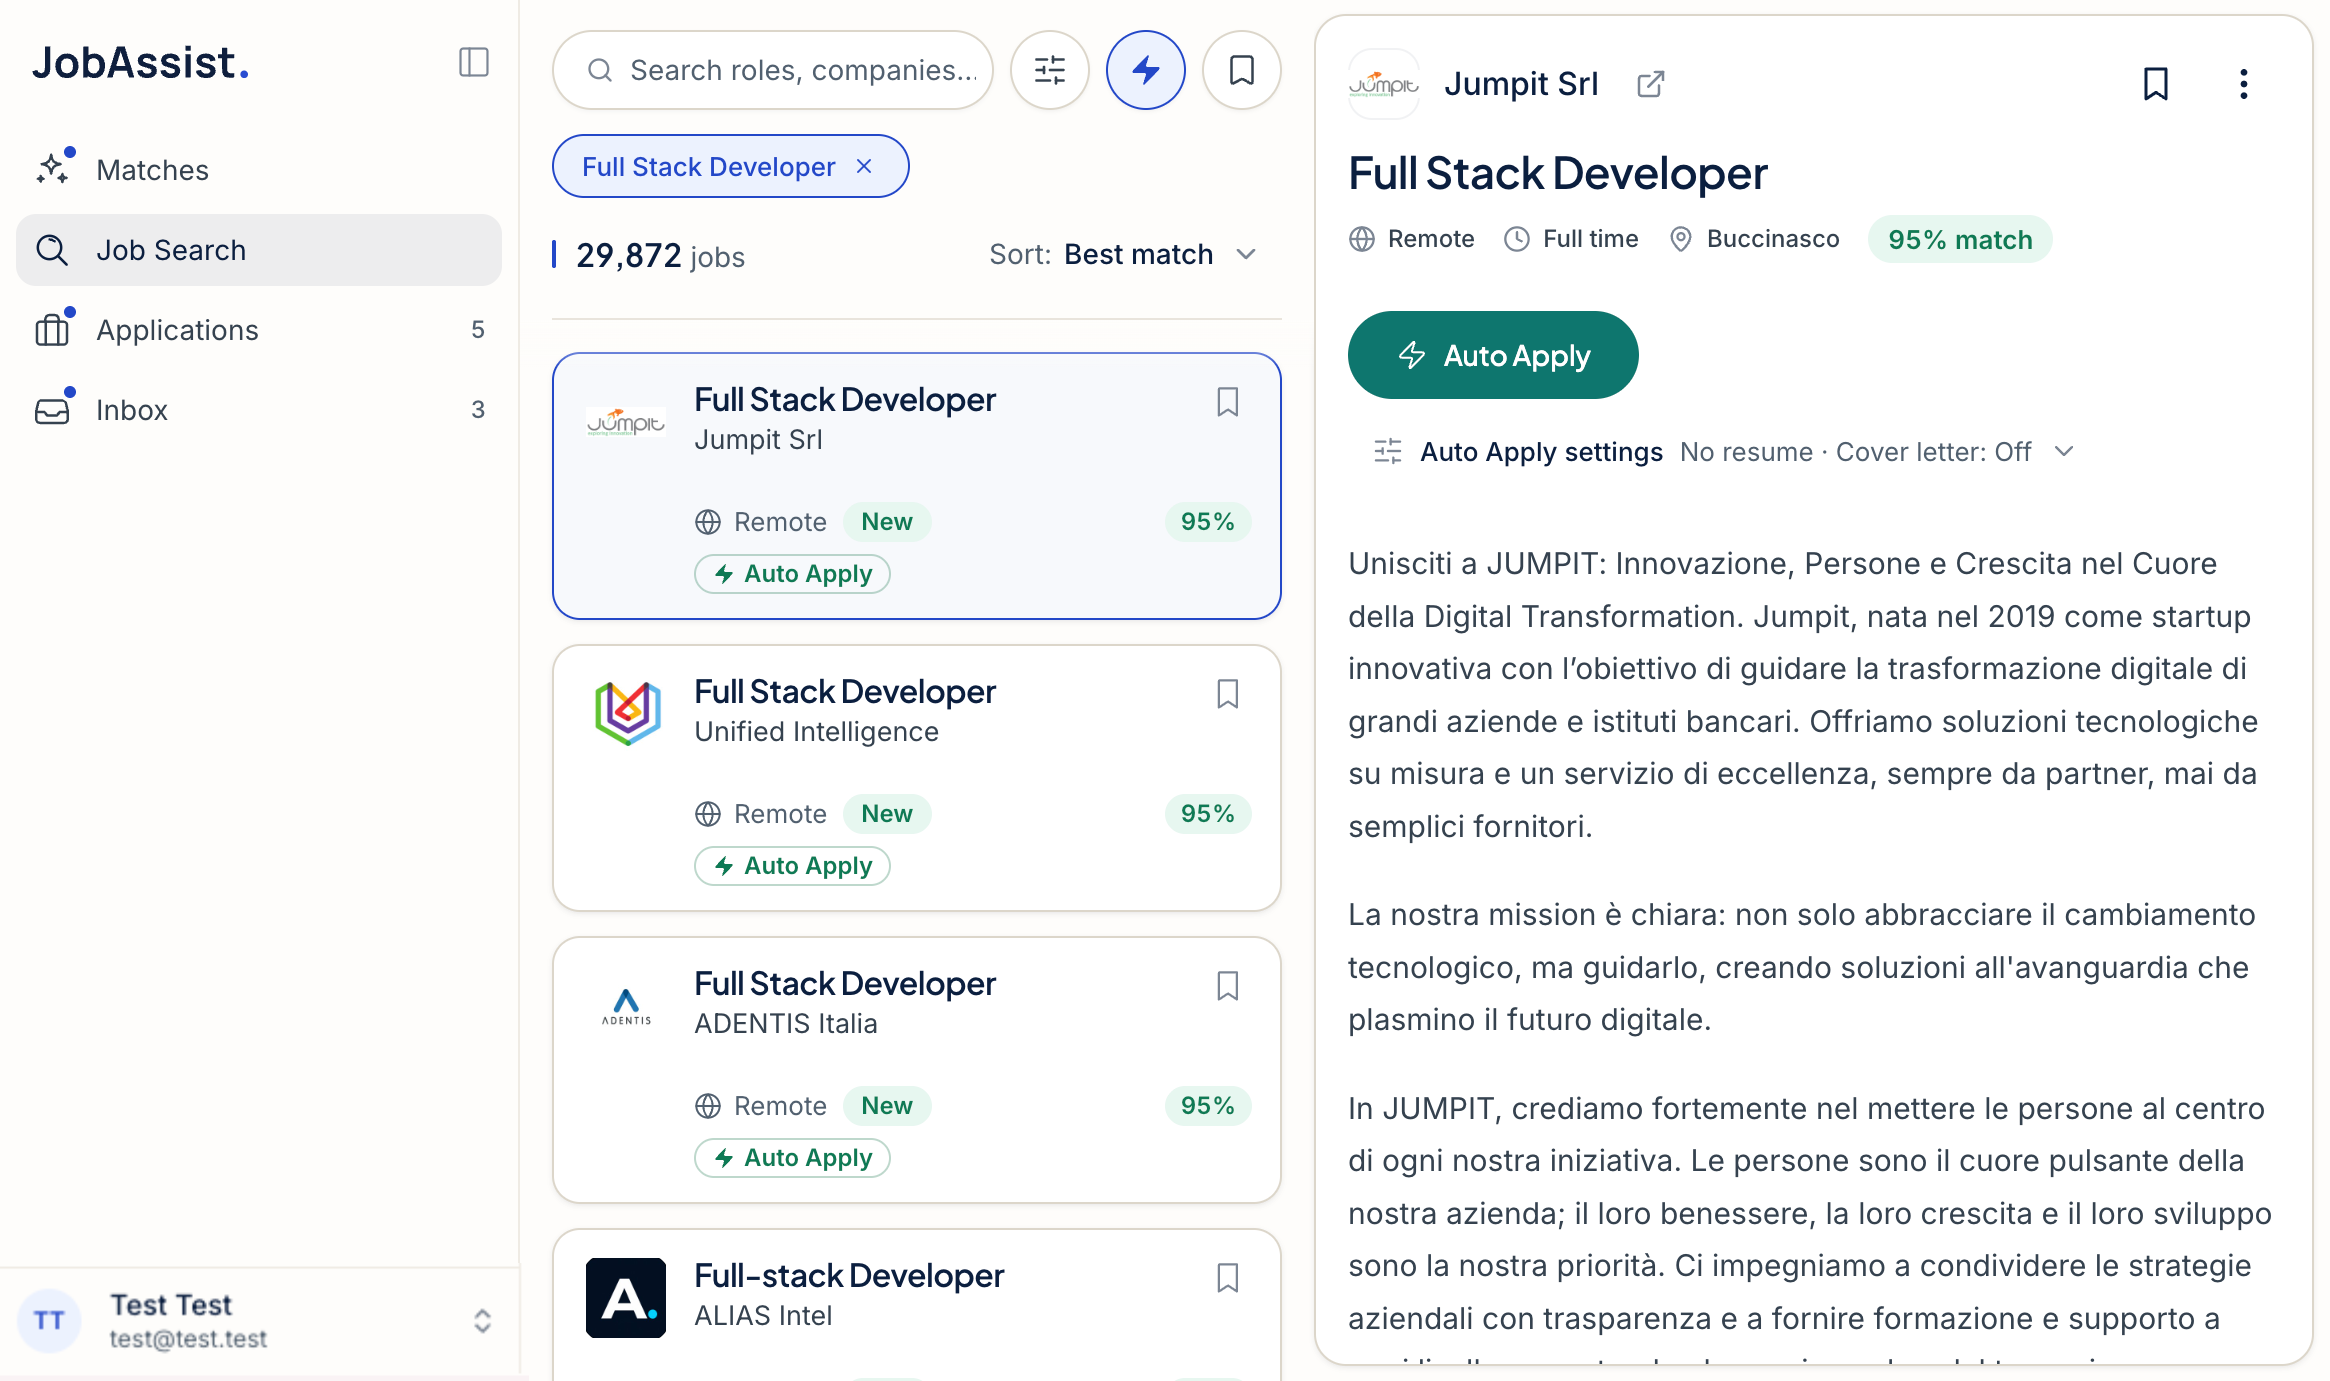Click the location pin icon near Buccinasco

click(x=1681, y=239)
